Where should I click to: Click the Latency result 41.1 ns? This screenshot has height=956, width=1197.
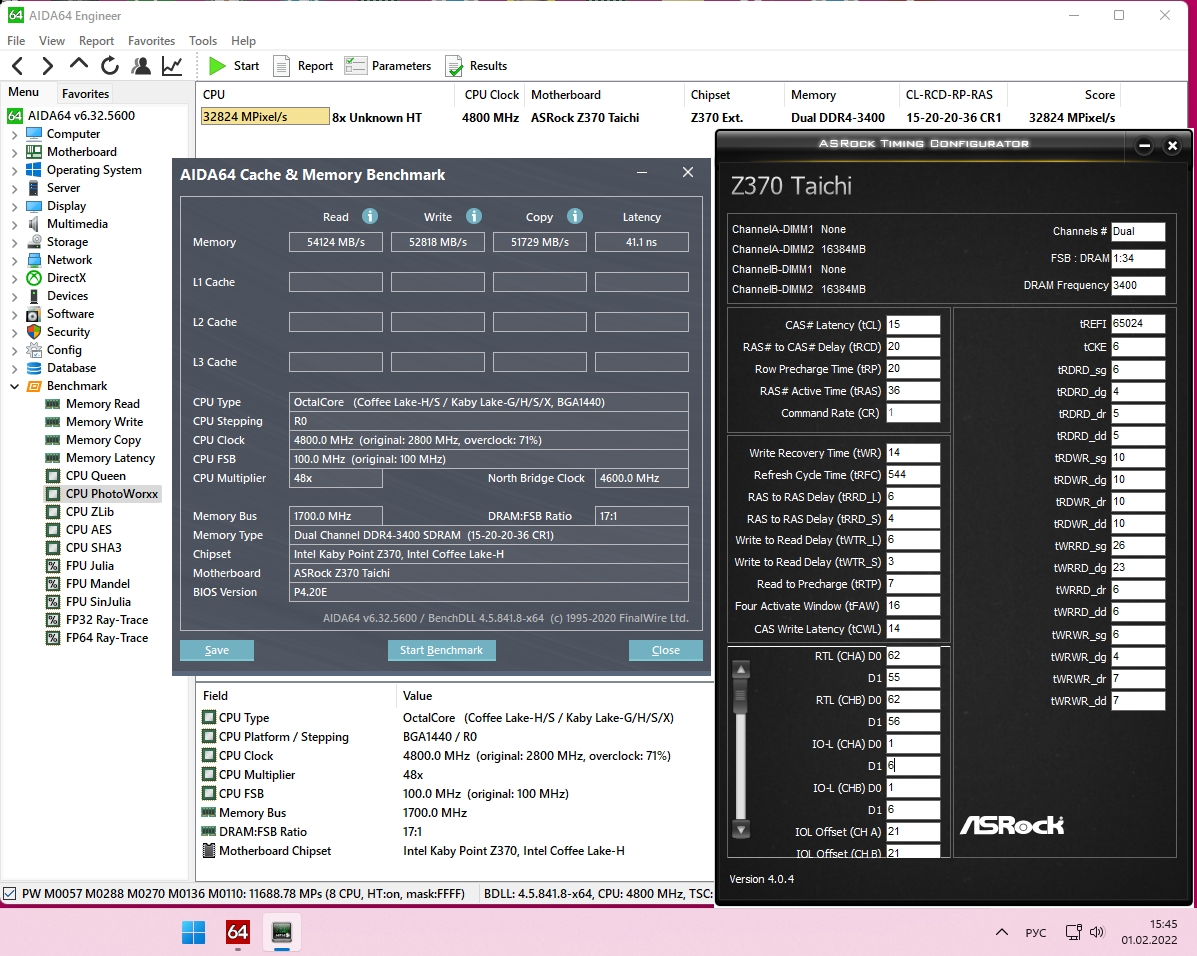click(641, 242)
